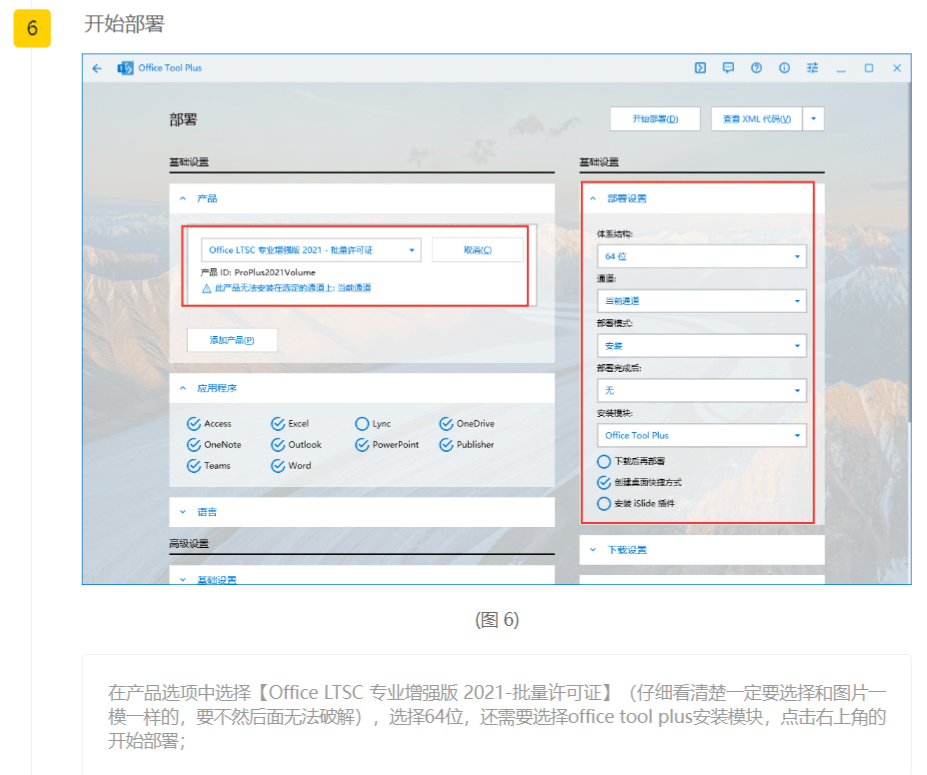Click the Office Tool Plus logo icon
The height and width of the screenshot is (775, 927).
click(x=125, y=69)
